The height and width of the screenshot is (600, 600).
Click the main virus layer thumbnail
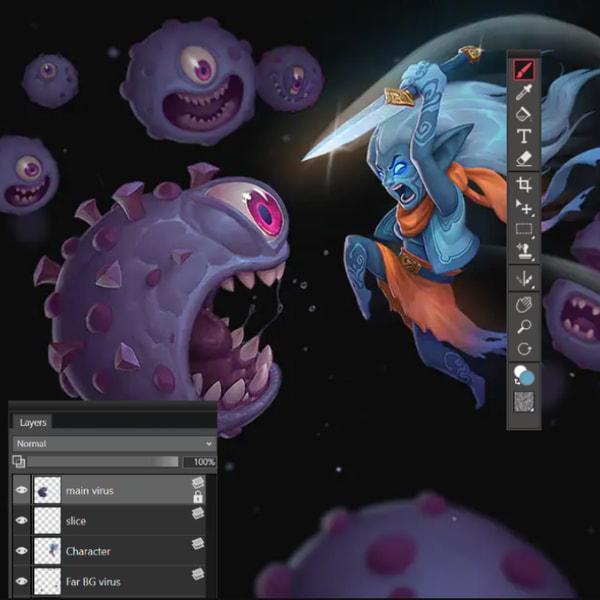point(47,490)
